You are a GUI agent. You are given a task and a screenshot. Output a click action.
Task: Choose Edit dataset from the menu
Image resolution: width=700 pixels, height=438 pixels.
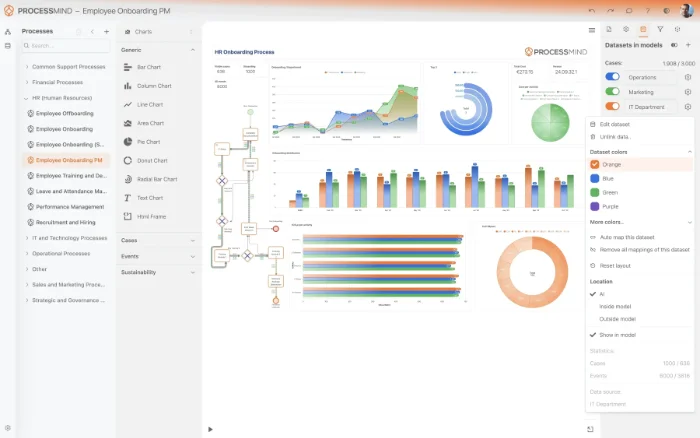click(615, 123)
